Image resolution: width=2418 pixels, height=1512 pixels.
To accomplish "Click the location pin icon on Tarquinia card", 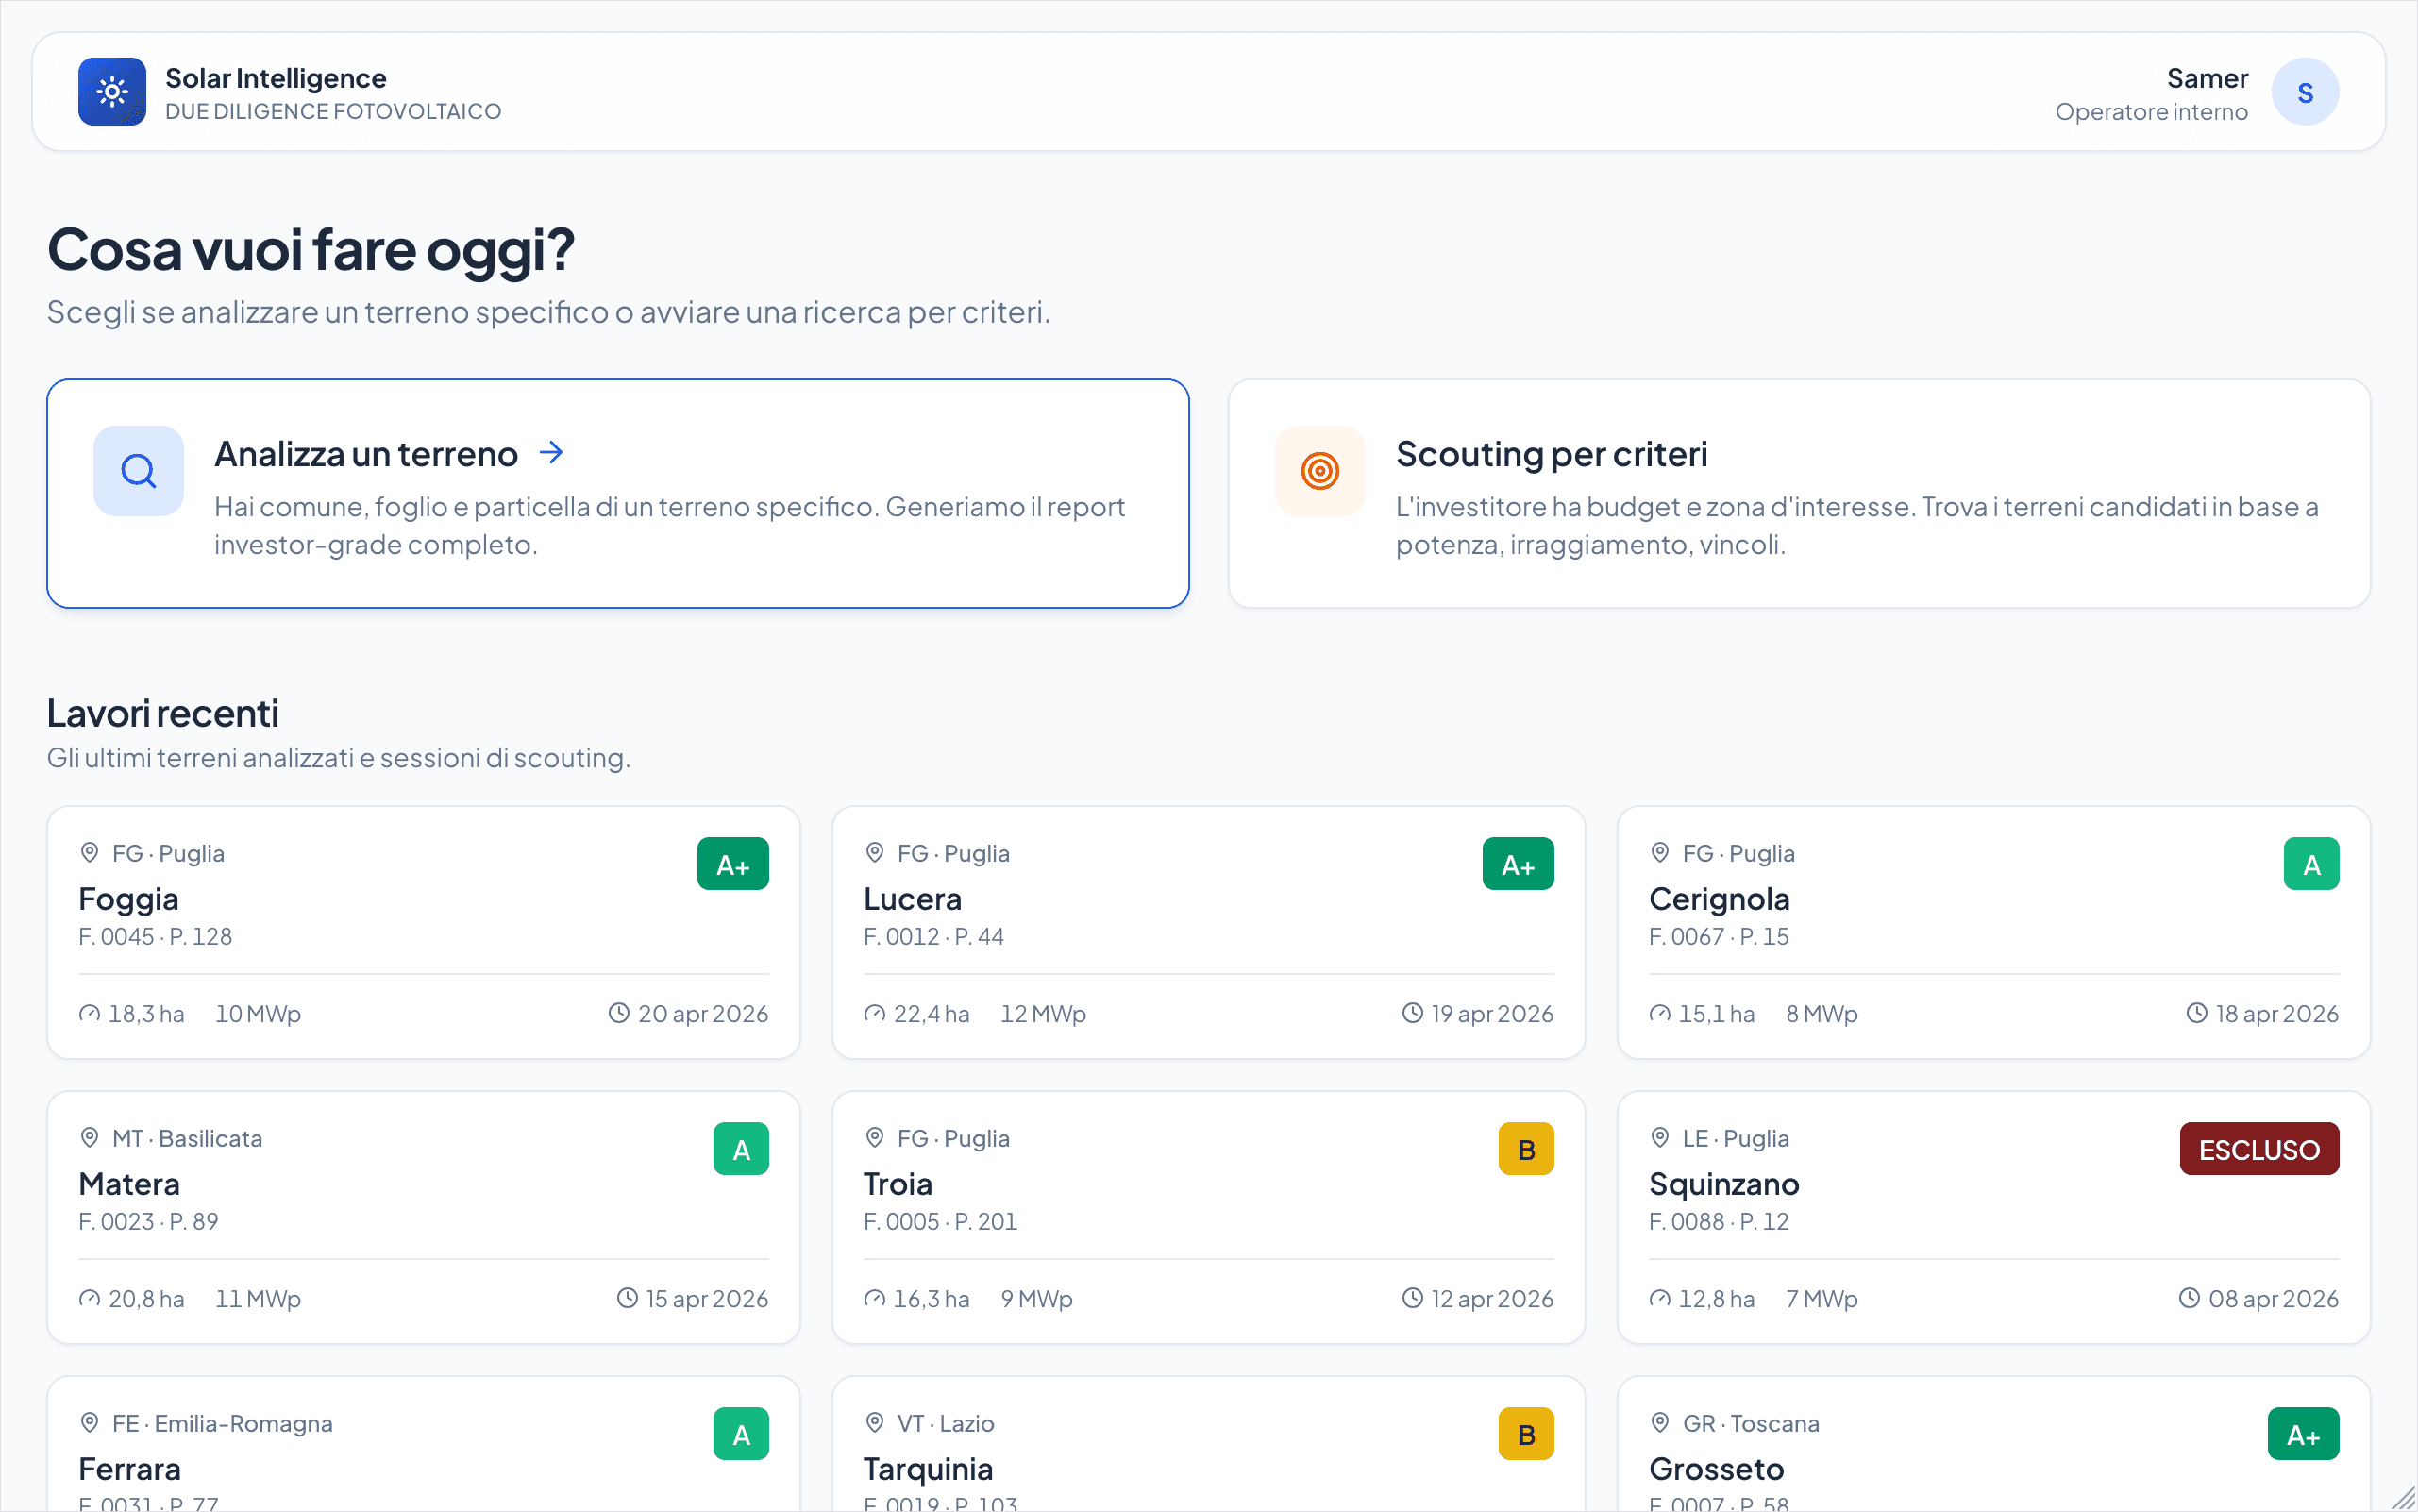I will (874, 1423).
